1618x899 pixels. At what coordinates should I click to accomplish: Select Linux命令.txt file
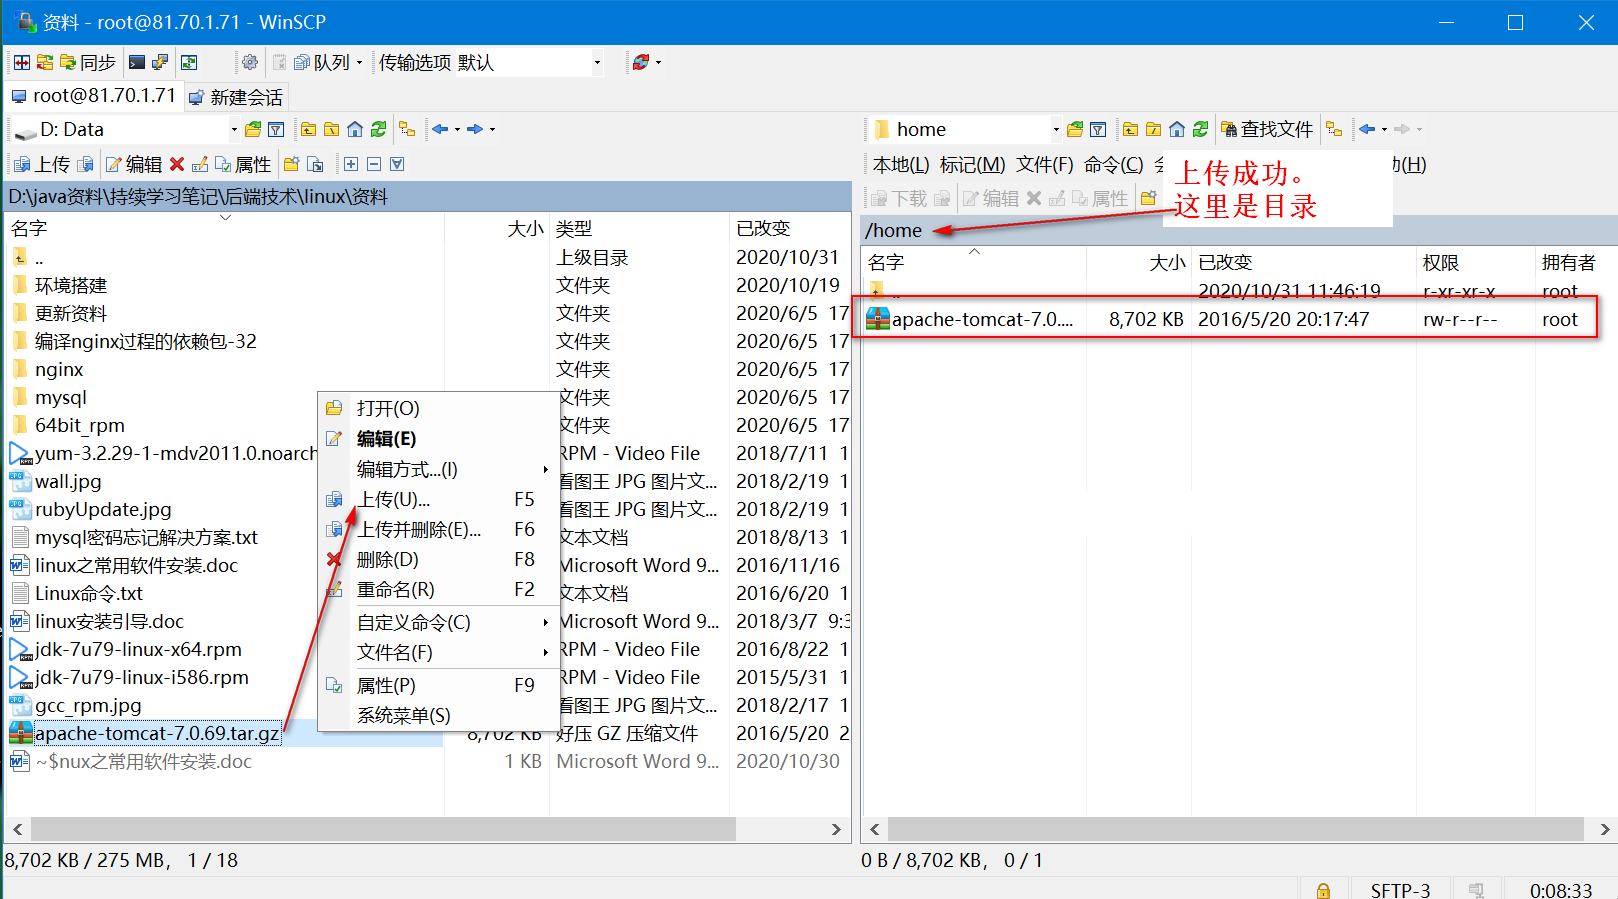tap(89, 593)
